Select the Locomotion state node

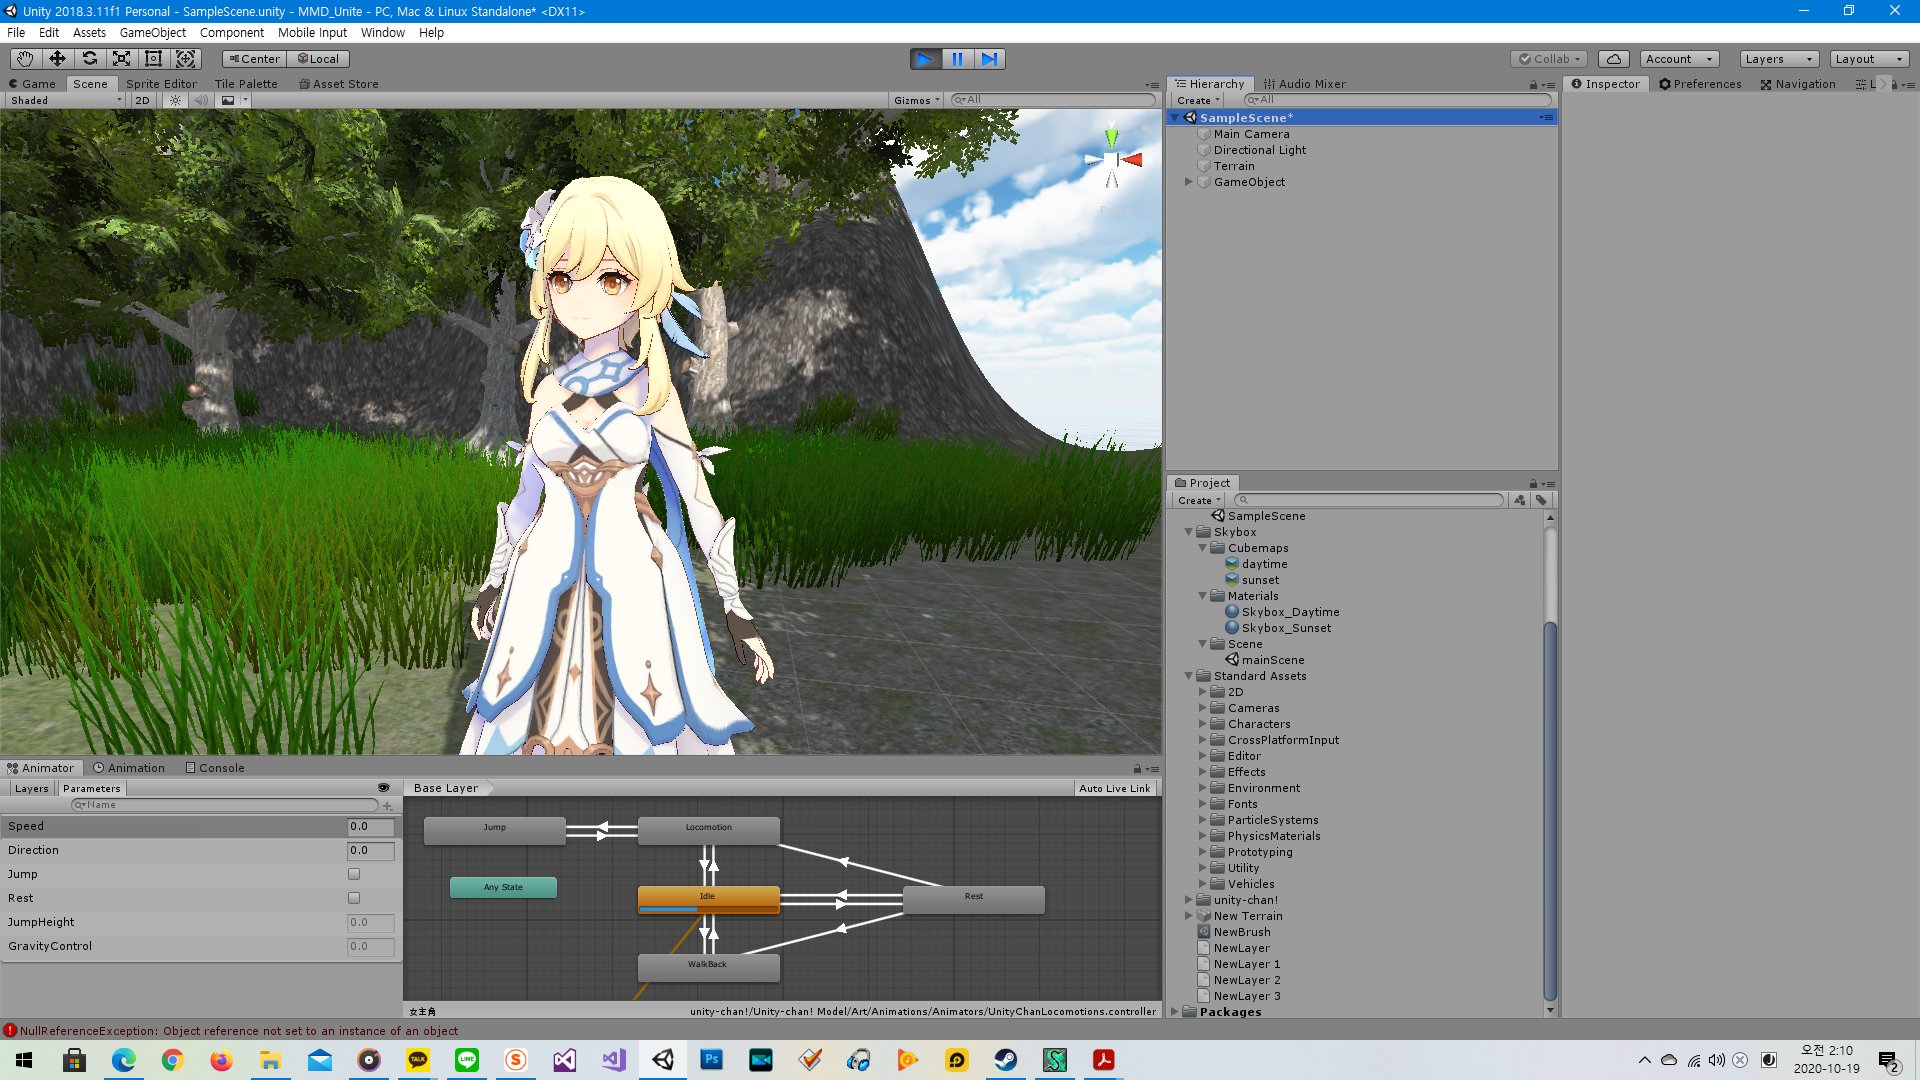click(x=709, y=830)
